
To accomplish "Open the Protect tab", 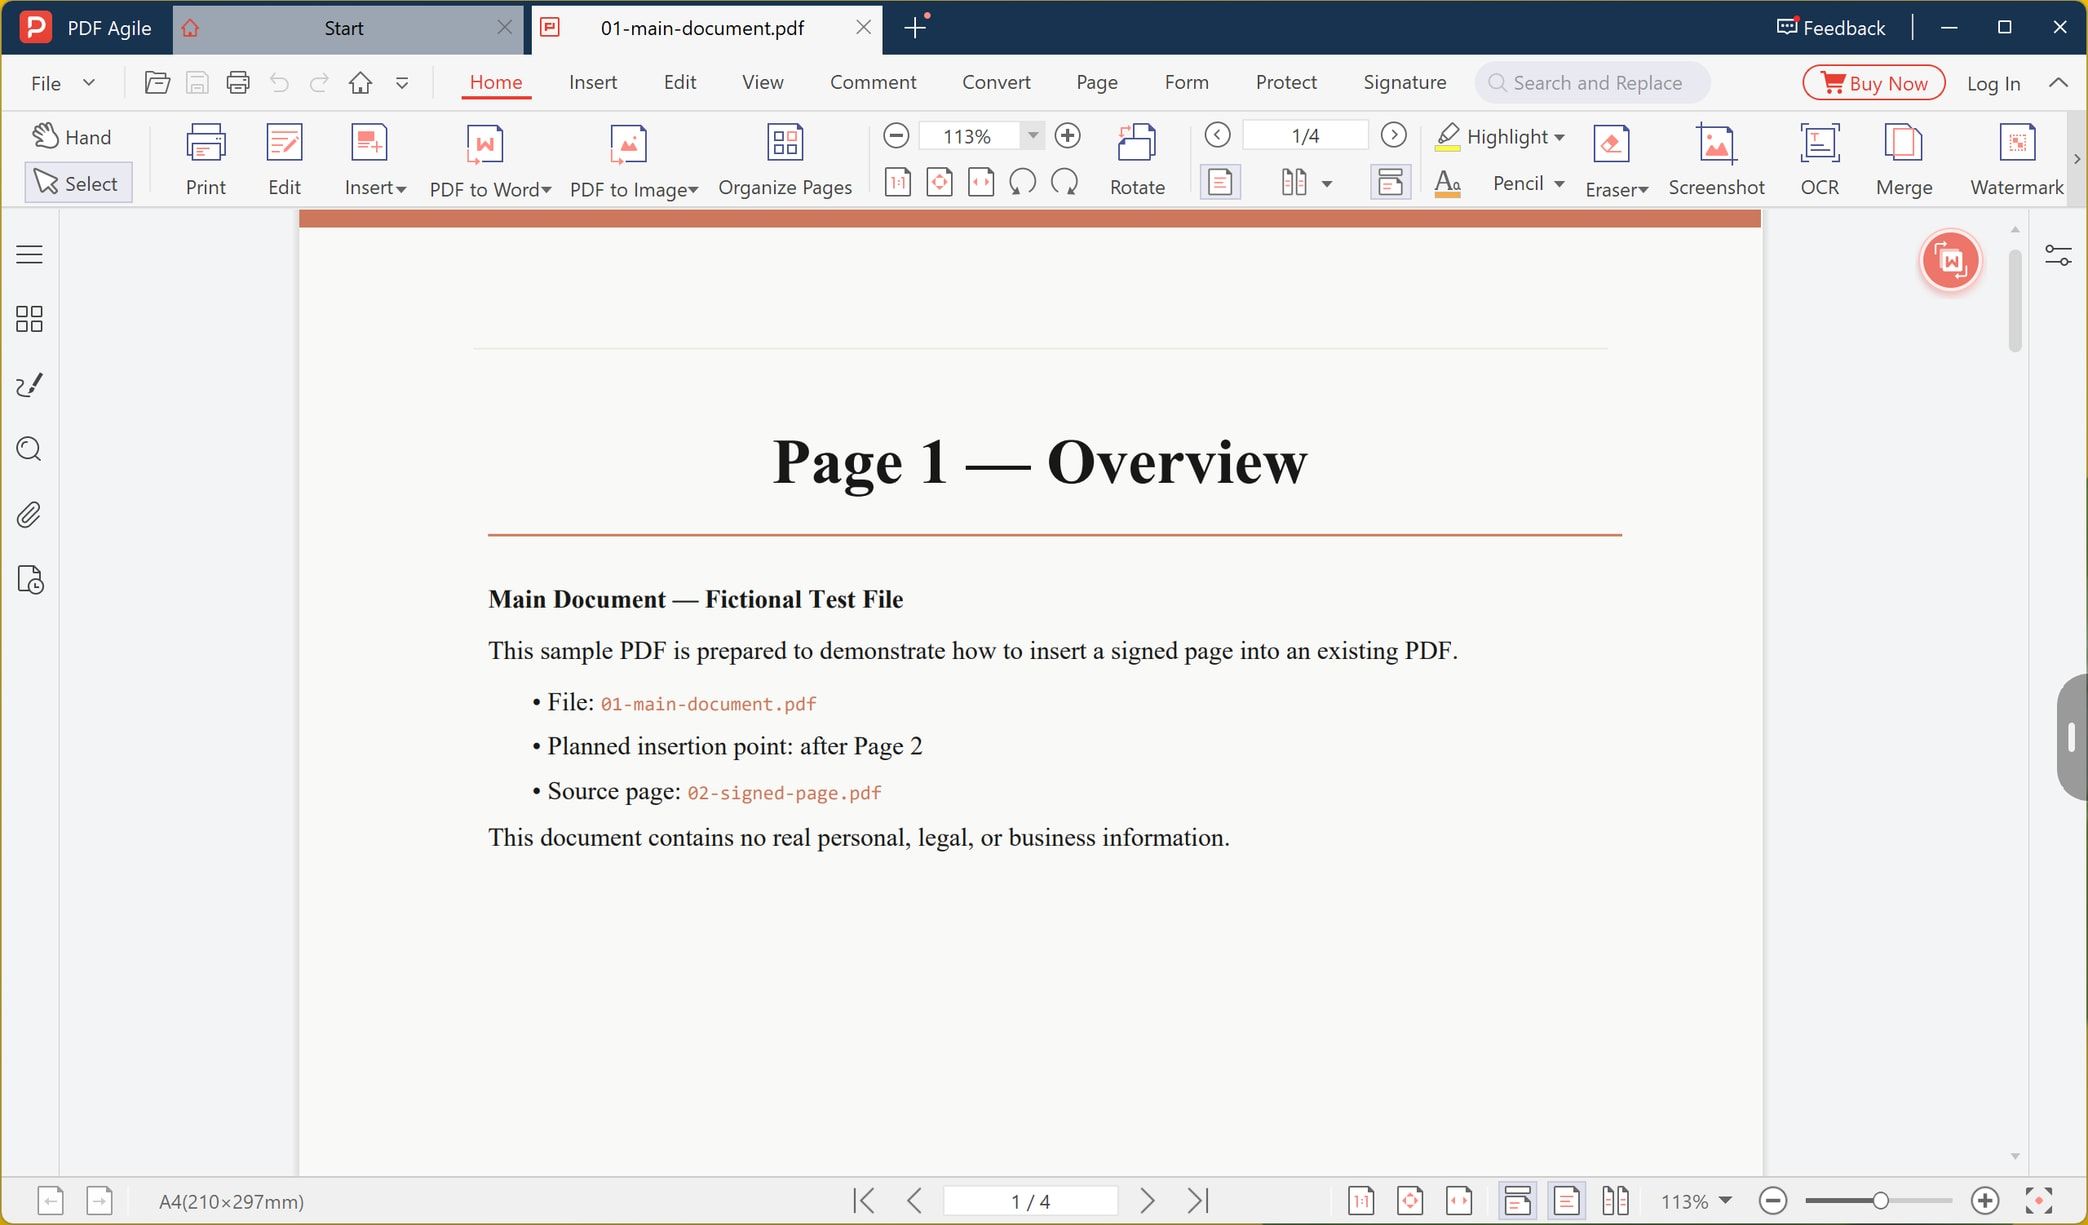I will 1286,82.
